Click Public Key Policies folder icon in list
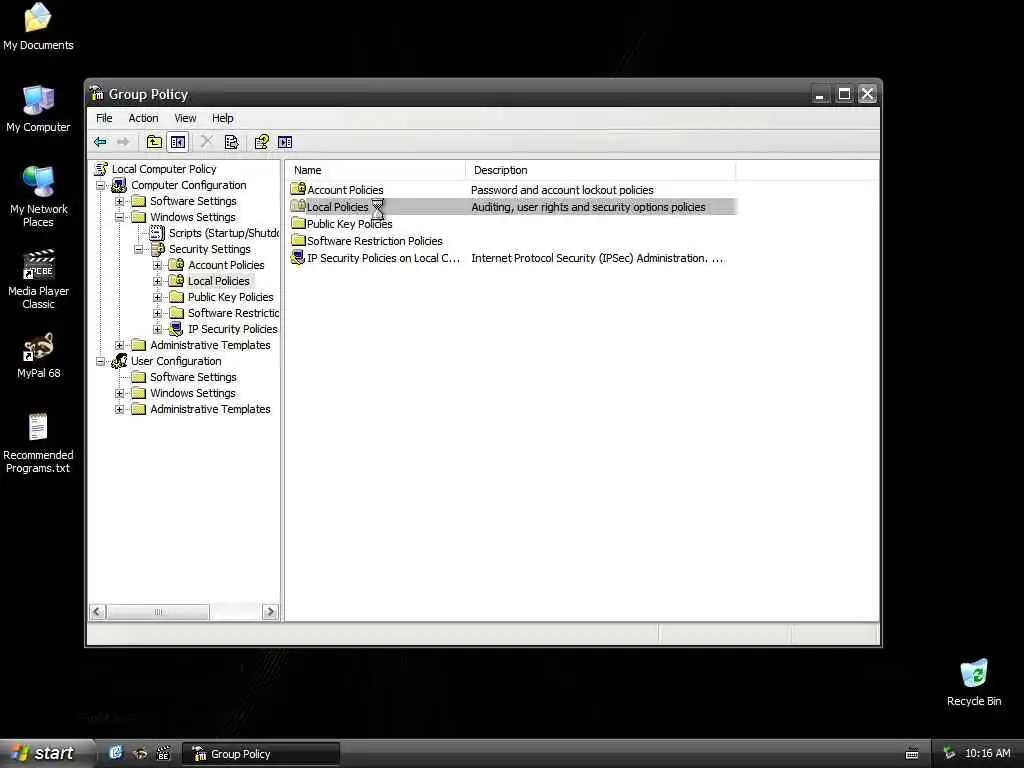Screen dimensions: 1024x768 point(298,223)
